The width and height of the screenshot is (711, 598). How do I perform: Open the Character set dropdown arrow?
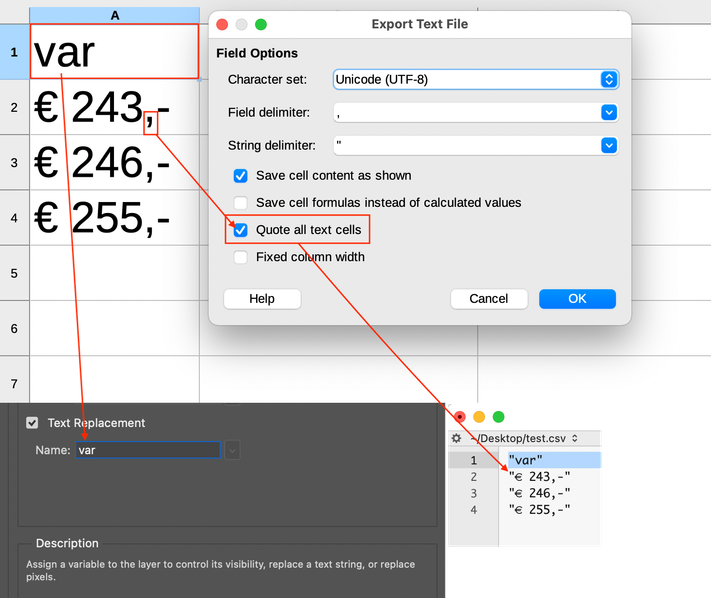click(609, 79)
